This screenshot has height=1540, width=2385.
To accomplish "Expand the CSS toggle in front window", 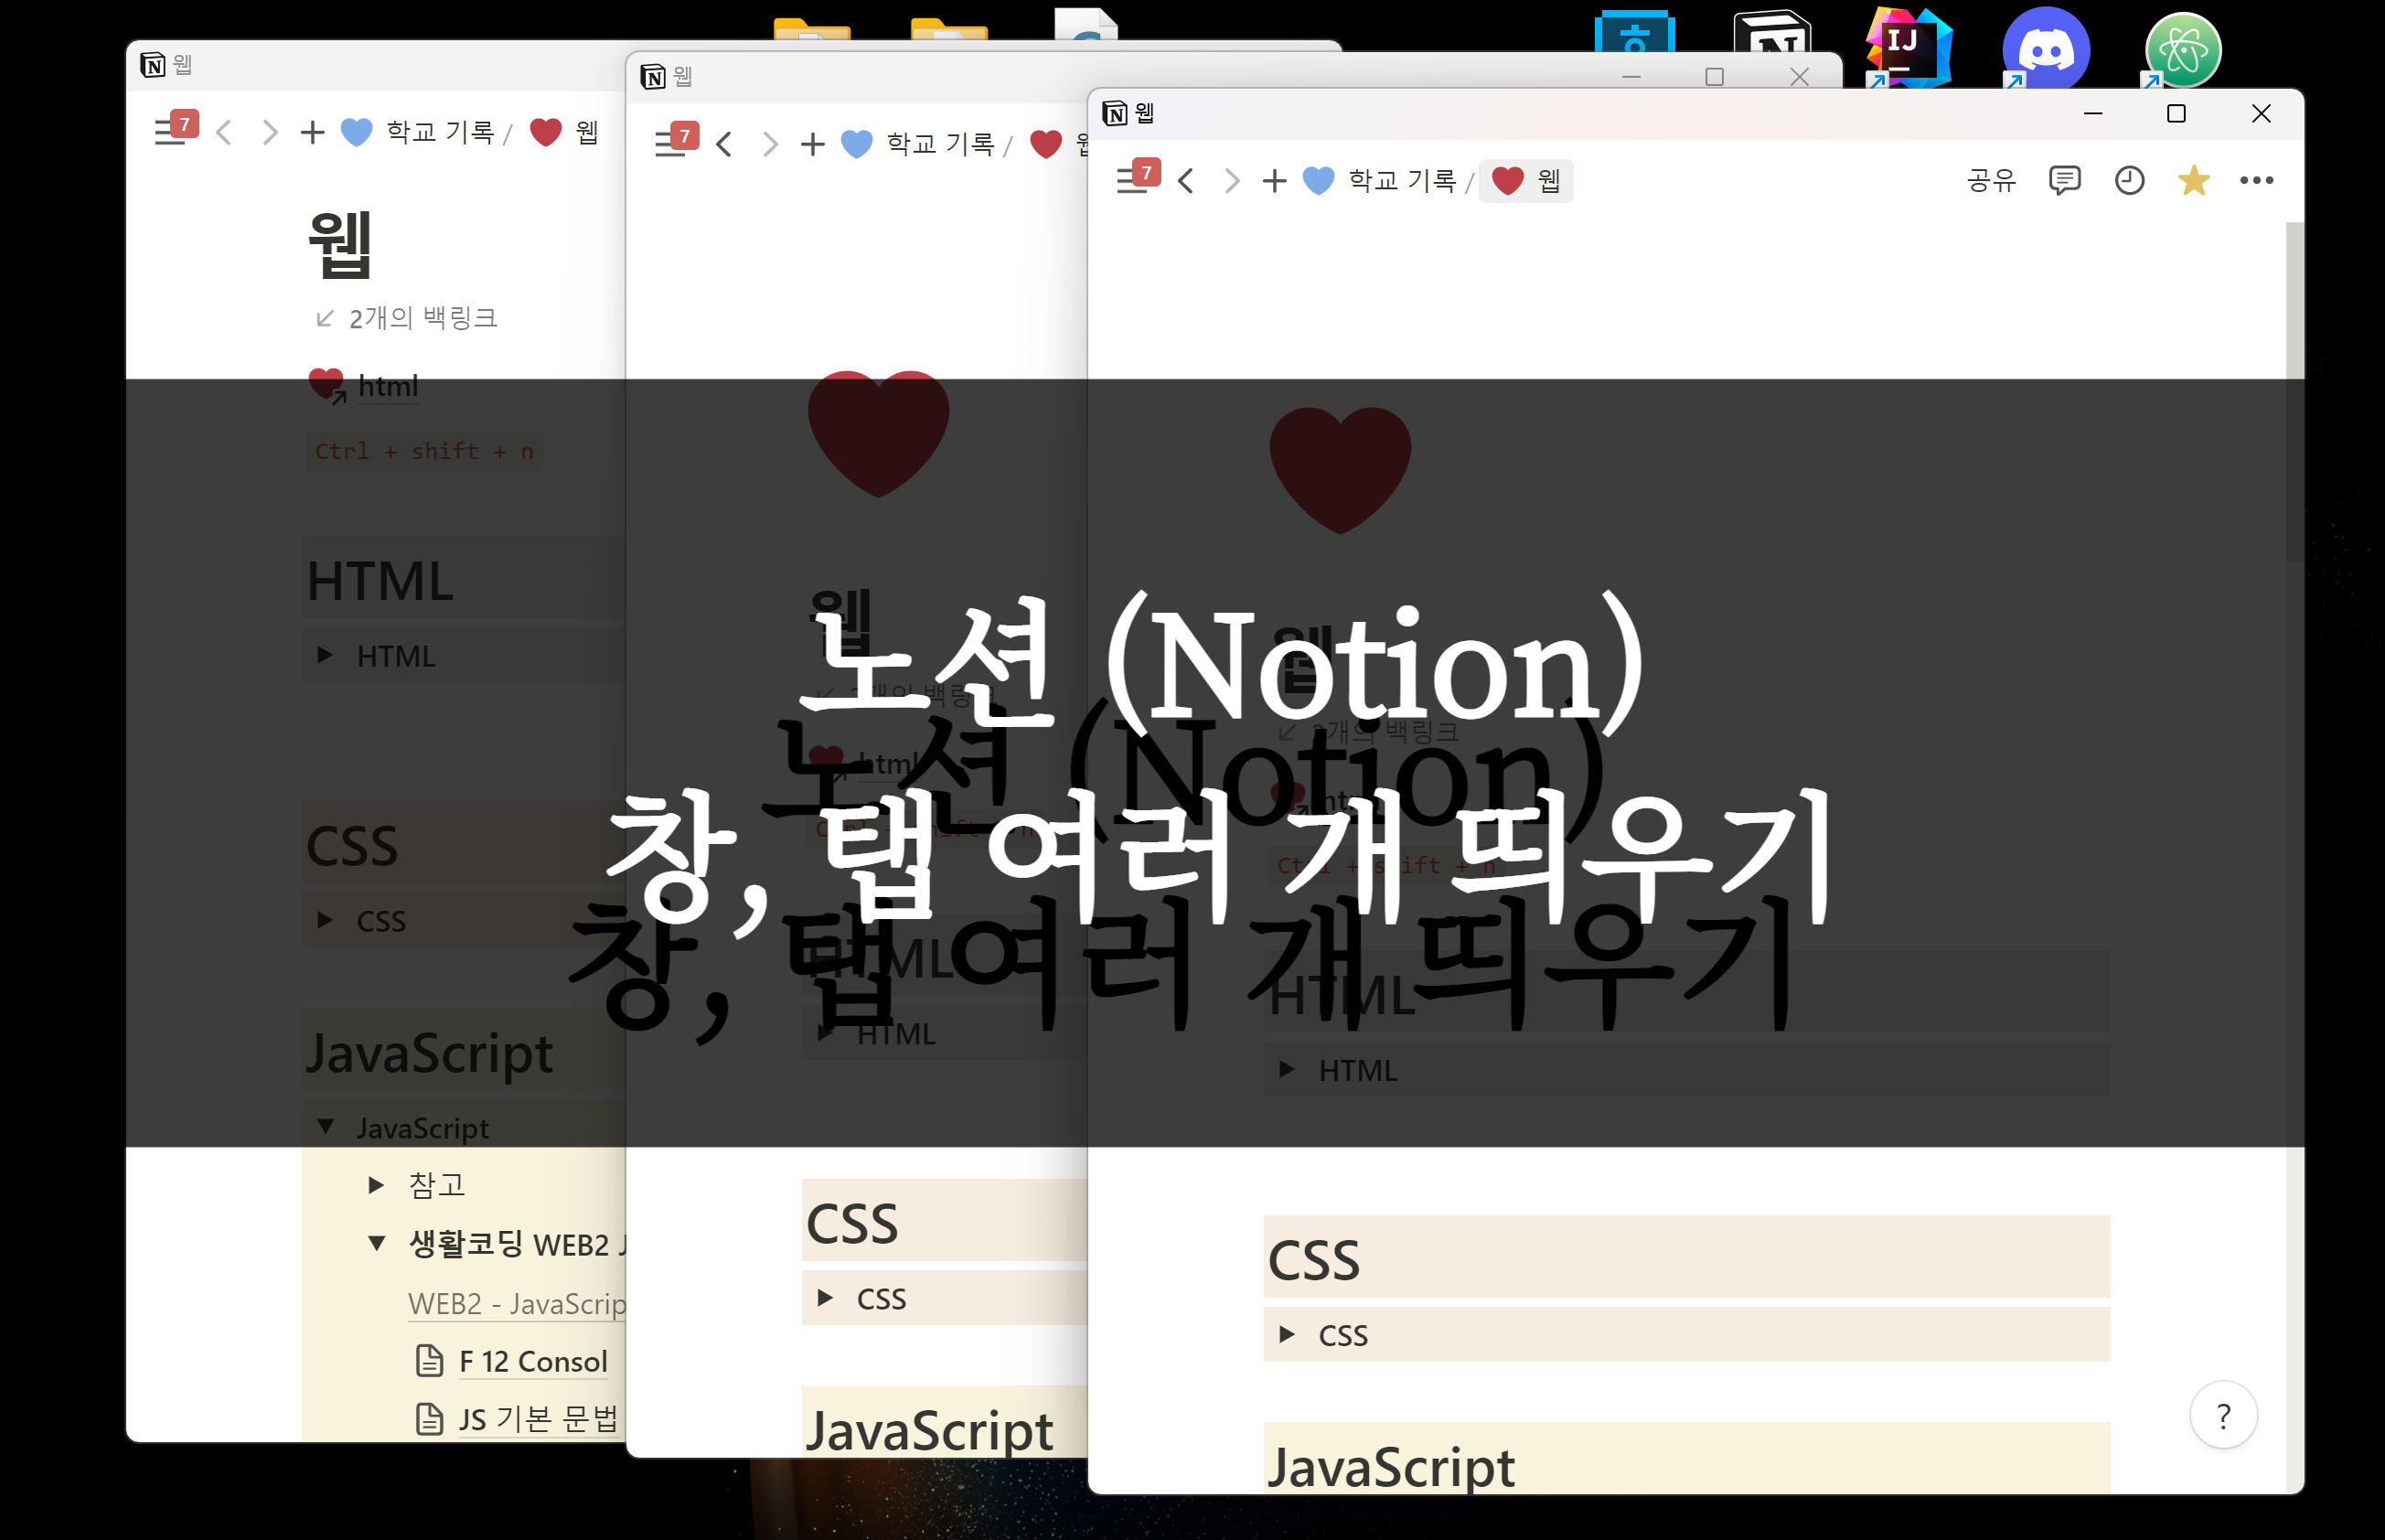I will (1287, 1334).
